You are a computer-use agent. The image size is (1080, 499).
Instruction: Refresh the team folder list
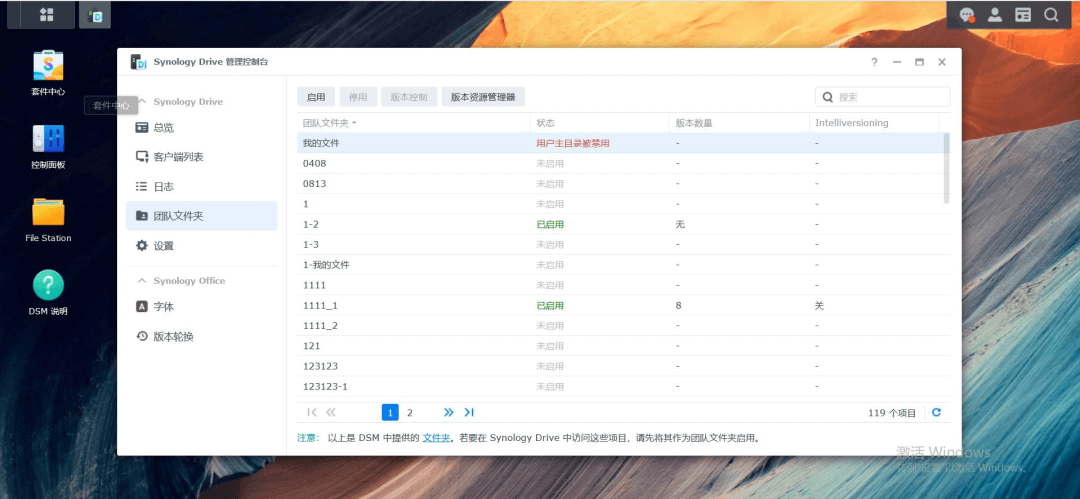pyautogui.click(x=936, y=412)
